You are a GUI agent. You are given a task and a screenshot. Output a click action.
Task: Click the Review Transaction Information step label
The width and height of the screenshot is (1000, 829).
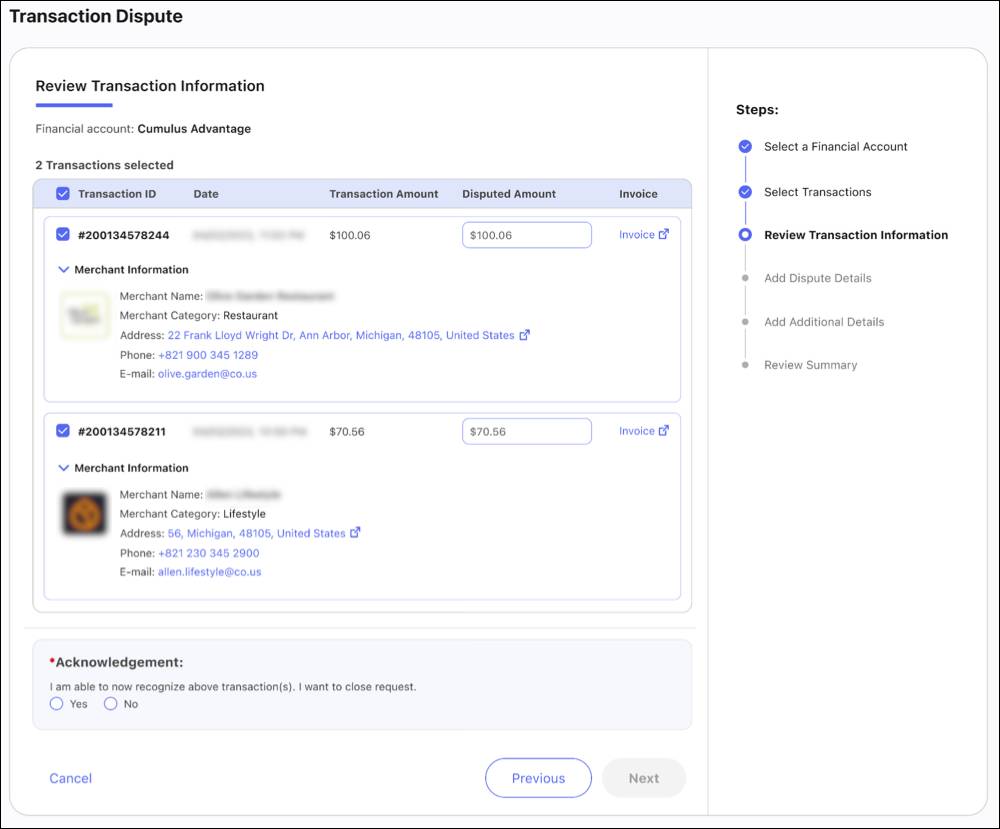click(x=856, y=235)
